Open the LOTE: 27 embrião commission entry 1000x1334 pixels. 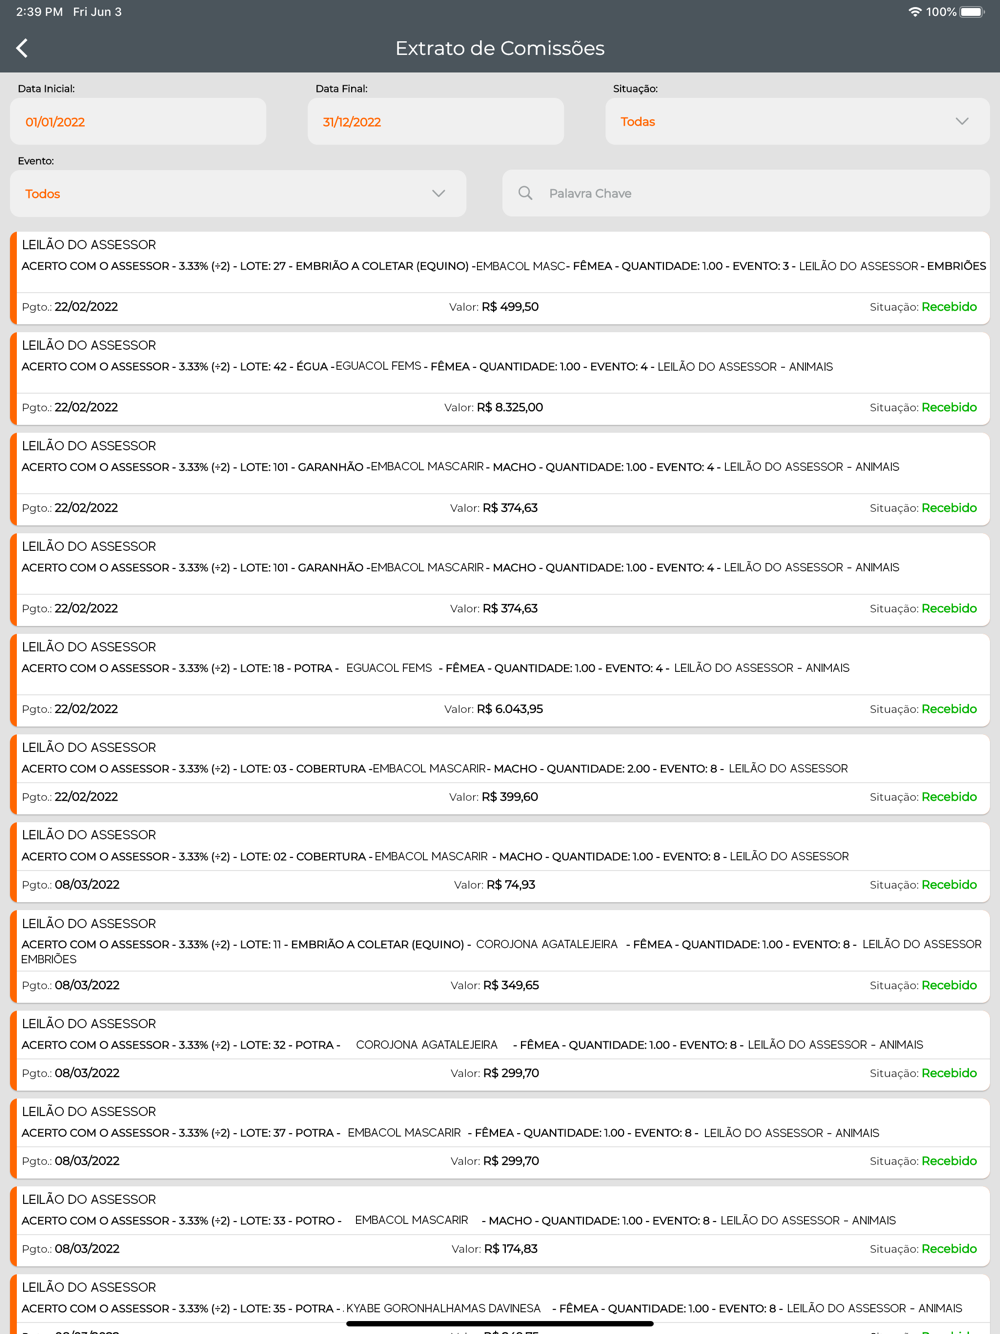[500, 278]
